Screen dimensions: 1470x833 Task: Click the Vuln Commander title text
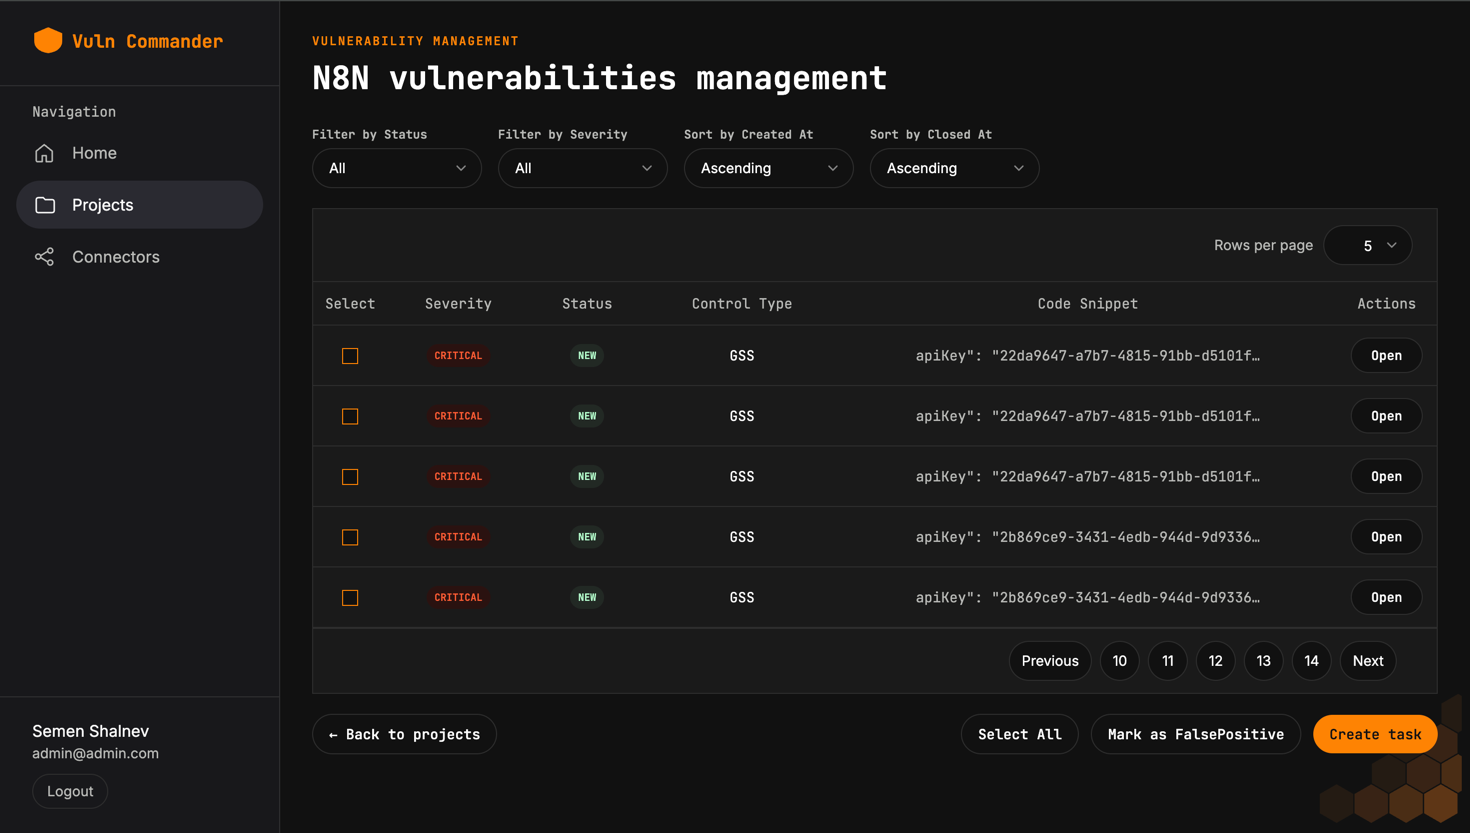tap(147, 41)
